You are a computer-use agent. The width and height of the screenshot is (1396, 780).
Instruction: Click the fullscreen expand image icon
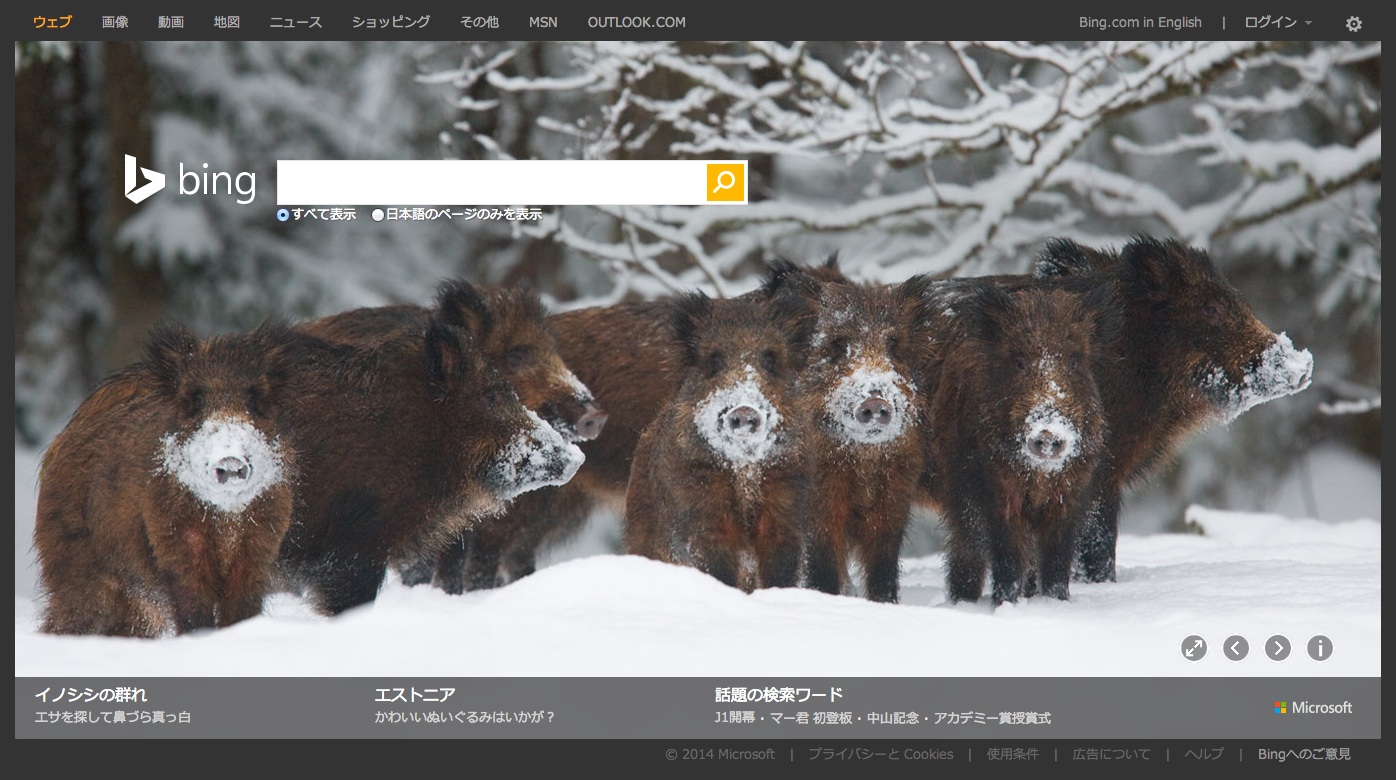coord(1193,648)
